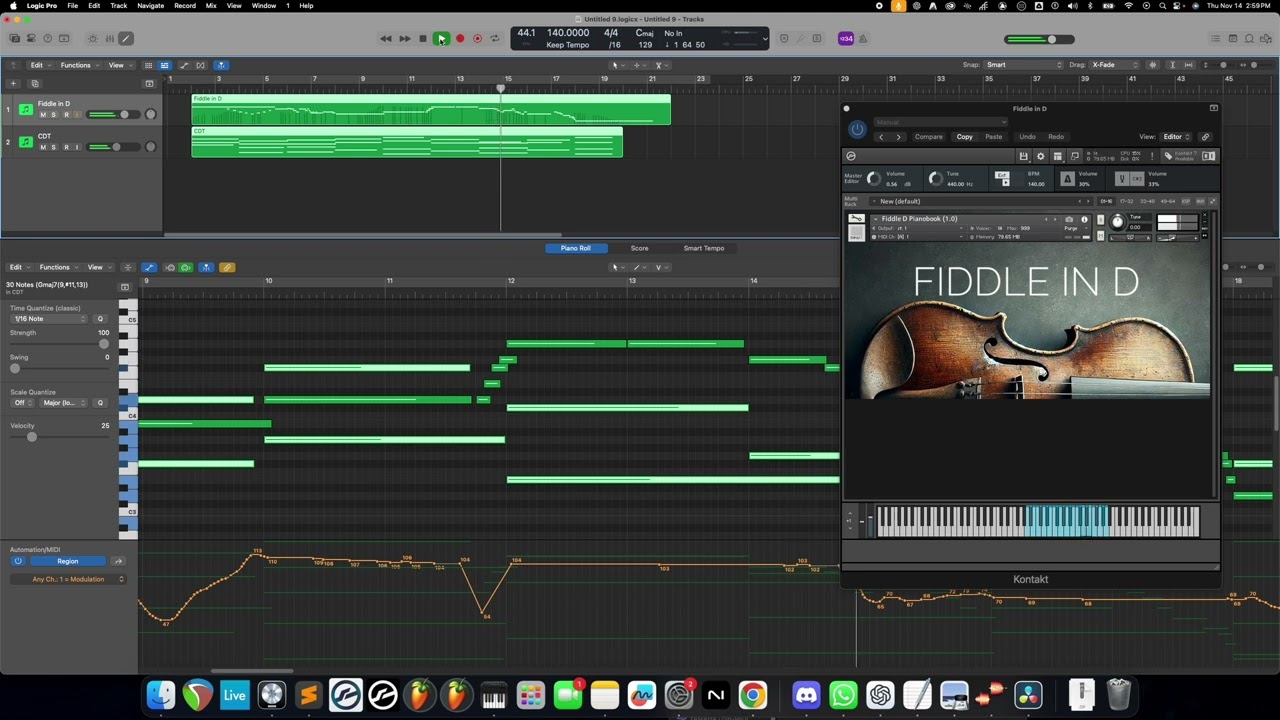The width and height of the screenshot is (1280, 720).
Task: Click the Duplicate Track icon
Action: click(34, 83)
